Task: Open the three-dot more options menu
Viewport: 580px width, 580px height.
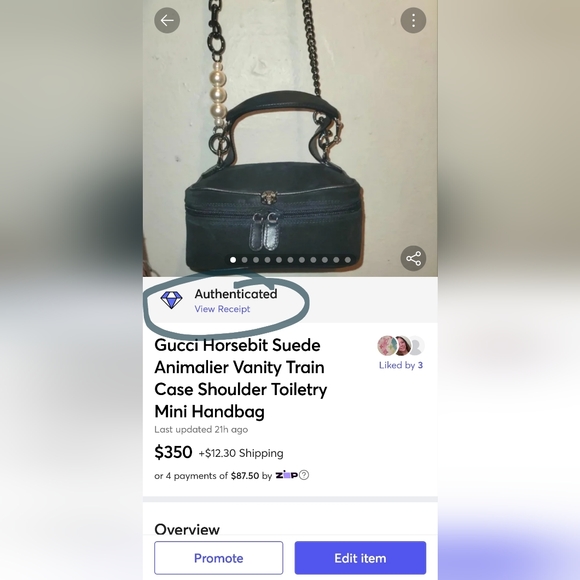Action: point(413,20)
